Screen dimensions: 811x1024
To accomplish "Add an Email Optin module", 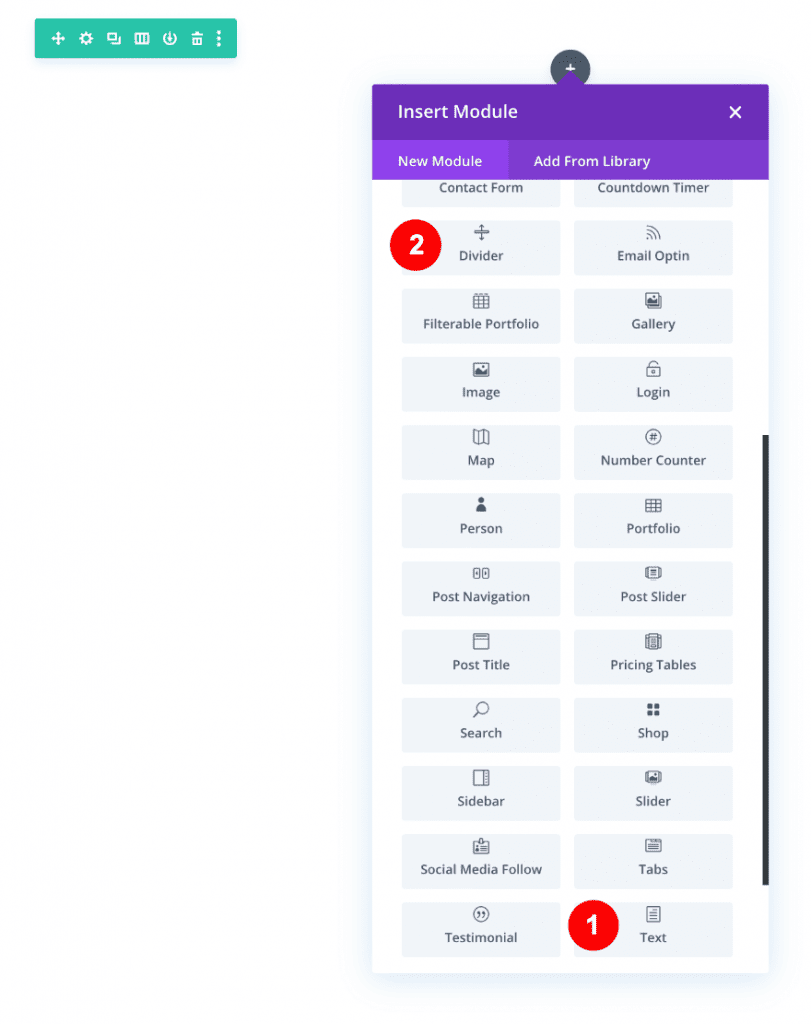I will (652, 247).
